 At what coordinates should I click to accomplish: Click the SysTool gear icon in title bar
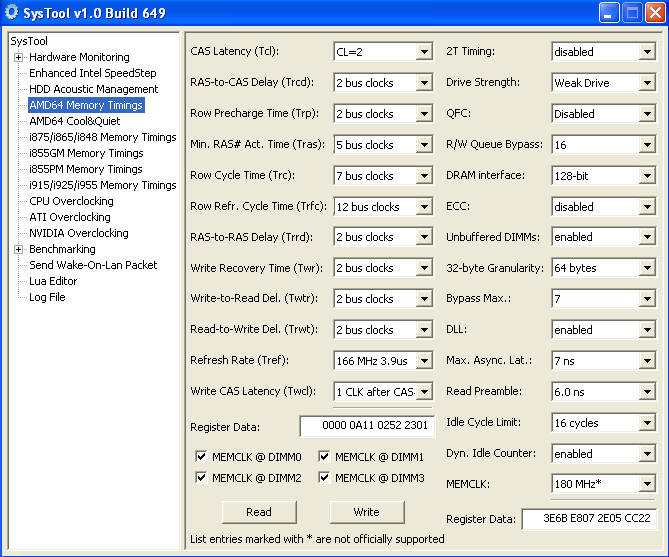(x=11, y=12)
